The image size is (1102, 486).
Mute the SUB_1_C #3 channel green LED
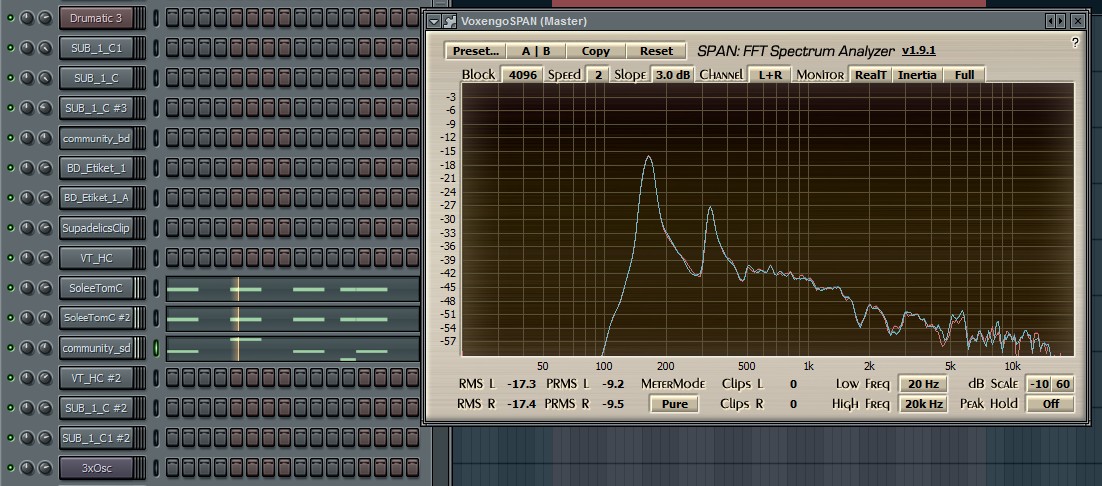click(10, 108)
